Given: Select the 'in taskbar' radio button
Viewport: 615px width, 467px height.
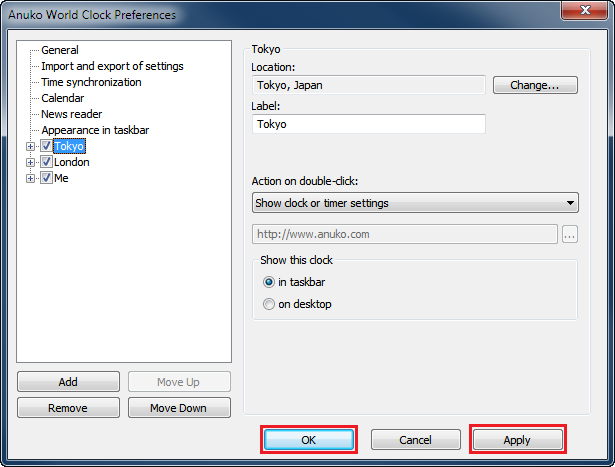Looking at the screenshot, I should pos(268,282).
